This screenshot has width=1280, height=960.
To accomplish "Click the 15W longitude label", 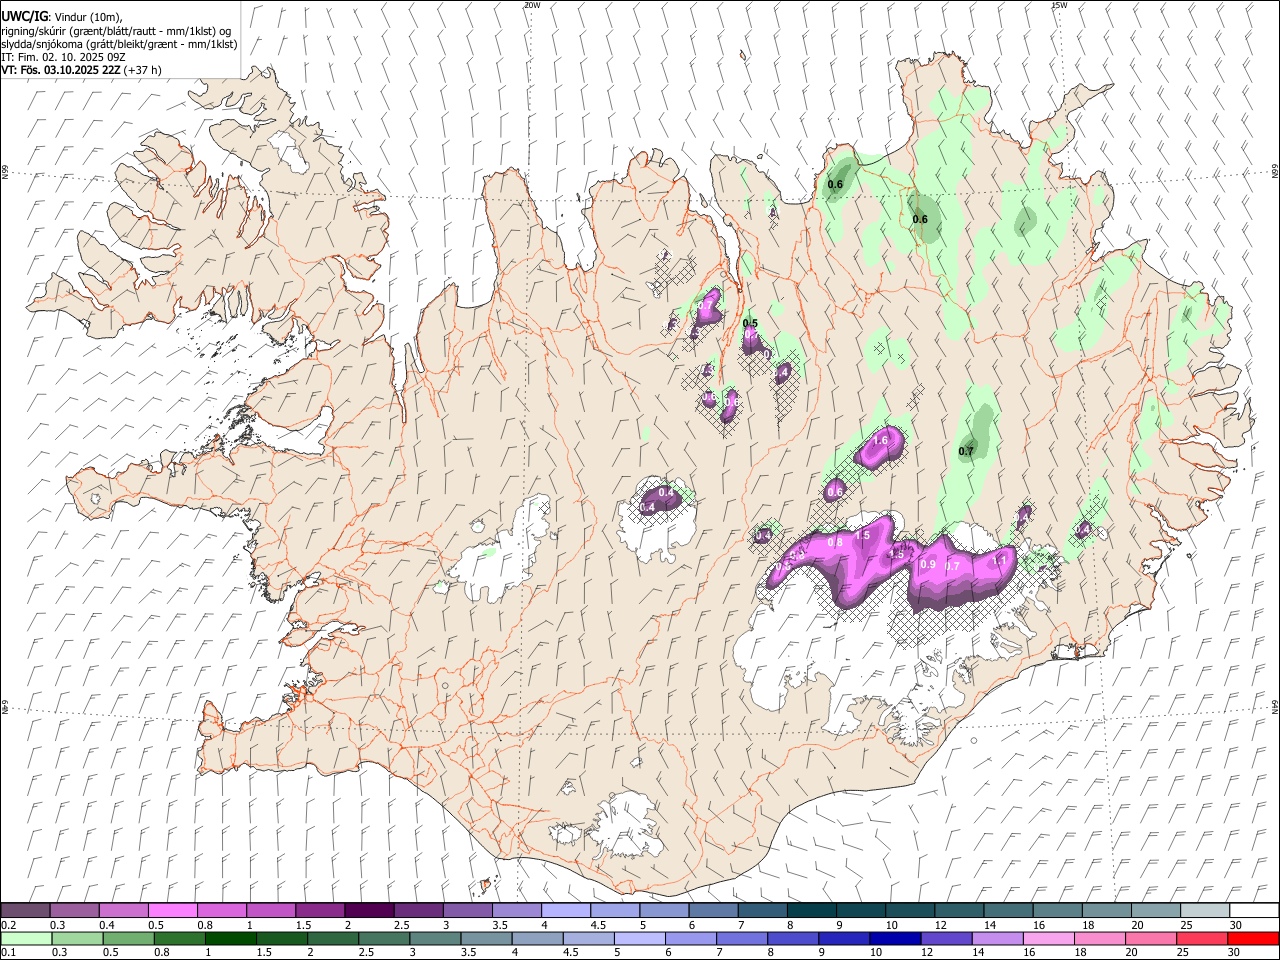I will [1059, 5].
